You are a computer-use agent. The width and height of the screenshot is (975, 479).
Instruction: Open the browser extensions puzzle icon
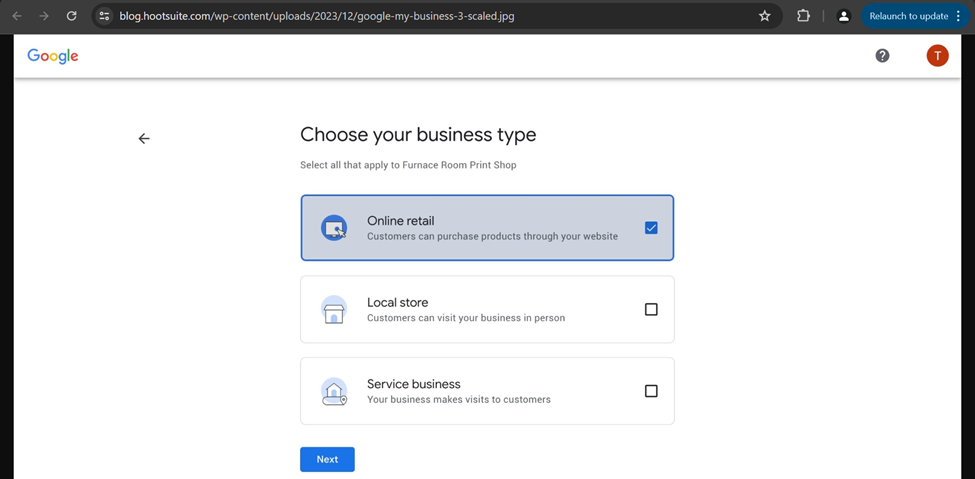pos(803,16)
